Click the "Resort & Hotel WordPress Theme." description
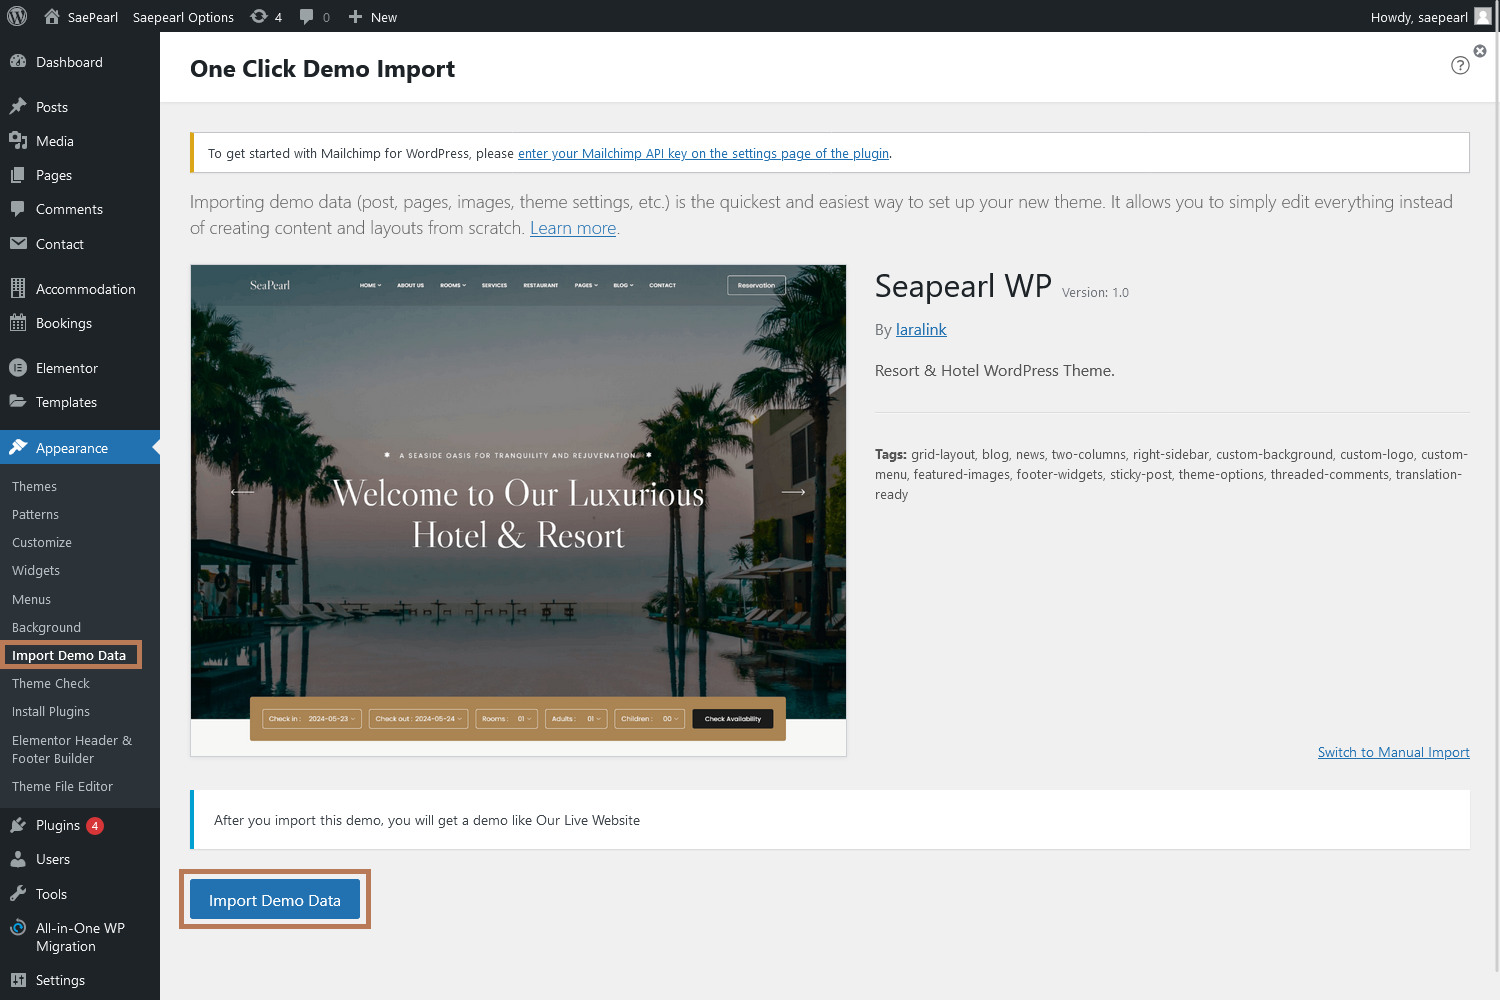 pos(995,370)
